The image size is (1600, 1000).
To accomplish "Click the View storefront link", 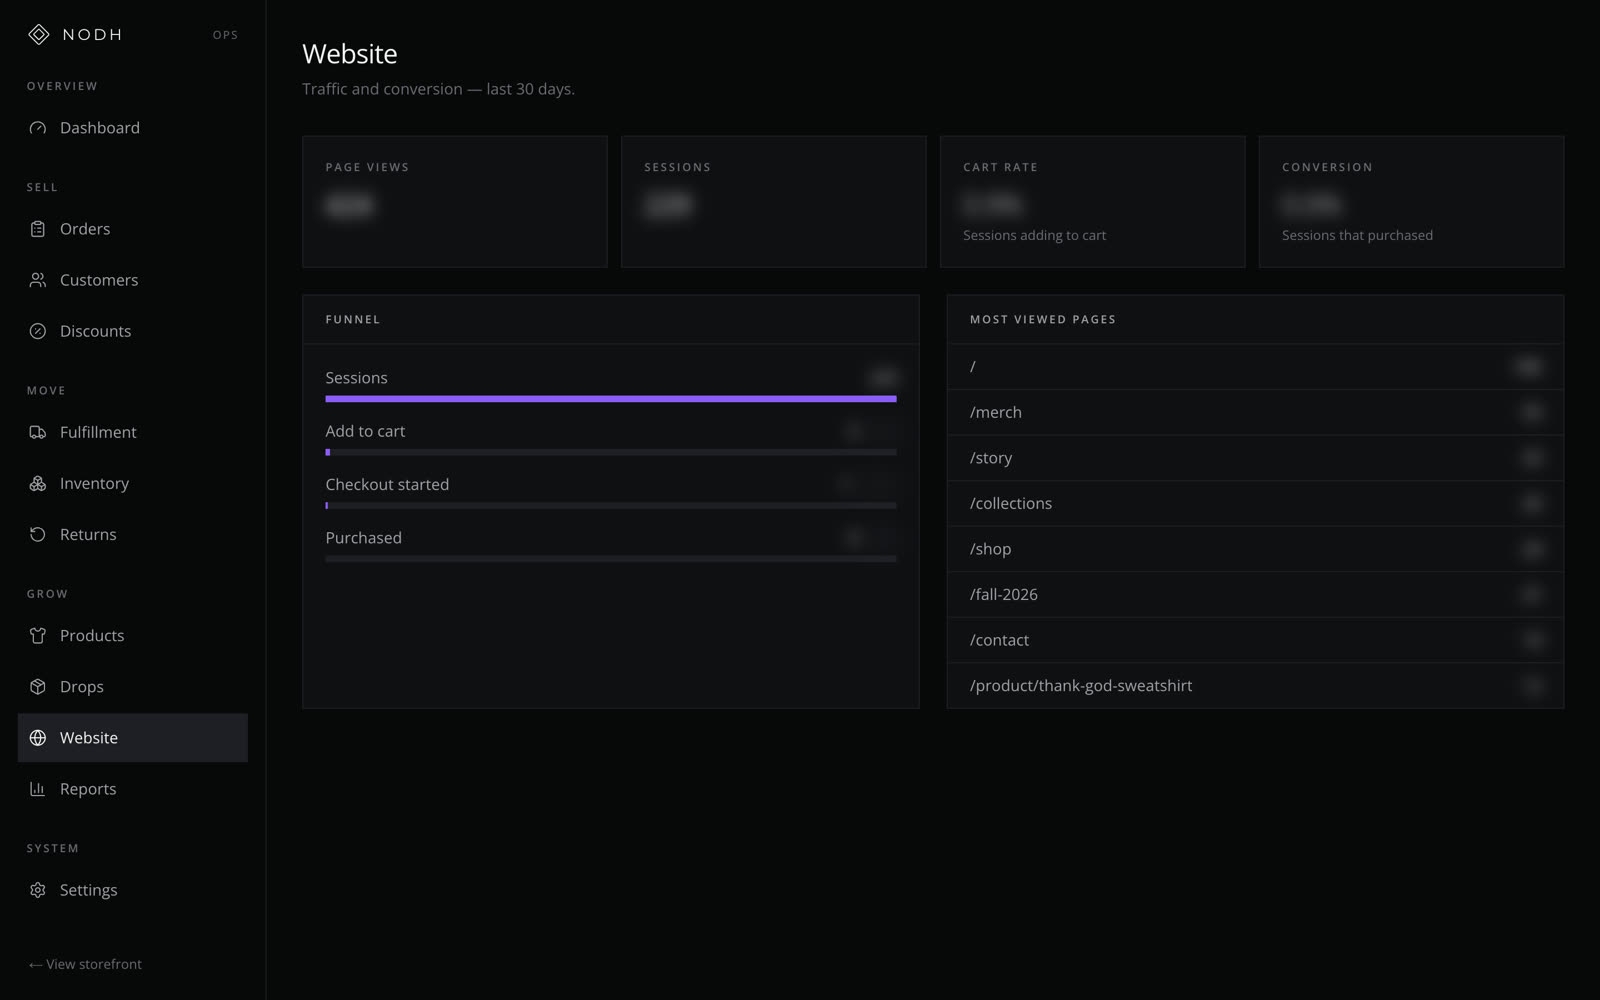I will (85, 964).
